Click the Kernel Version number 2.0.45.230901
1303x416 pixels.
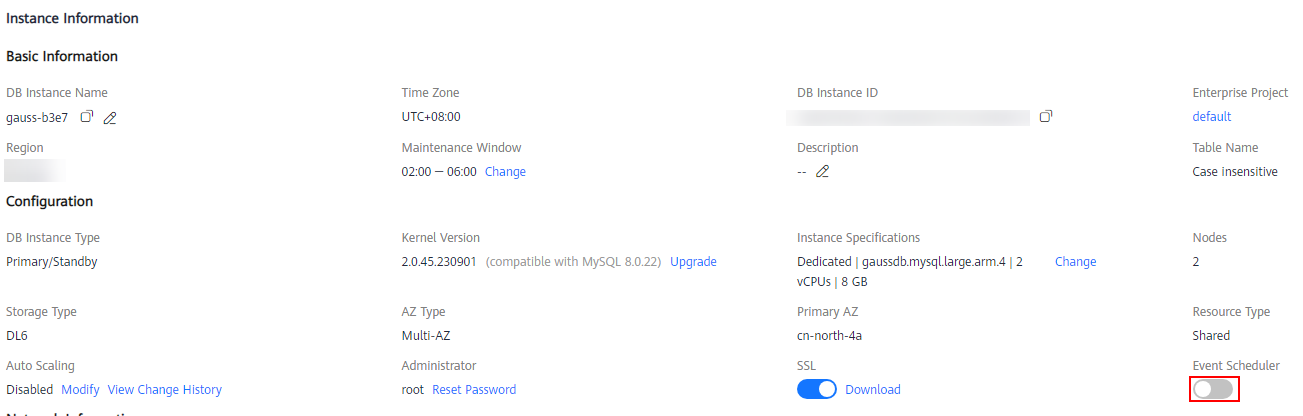coord(440,262)
